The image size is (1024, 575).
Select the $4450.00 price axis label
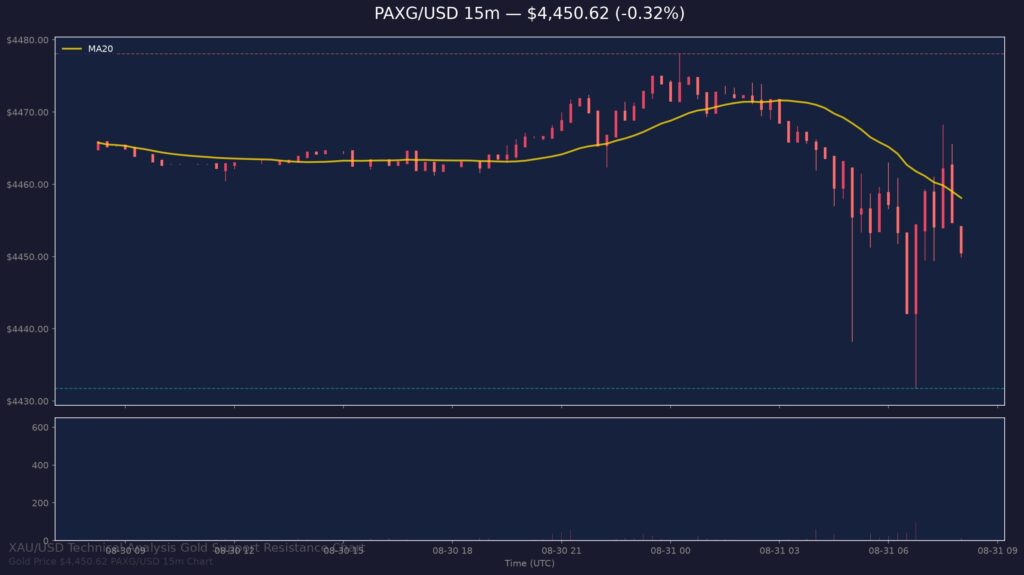pos(27,257)
